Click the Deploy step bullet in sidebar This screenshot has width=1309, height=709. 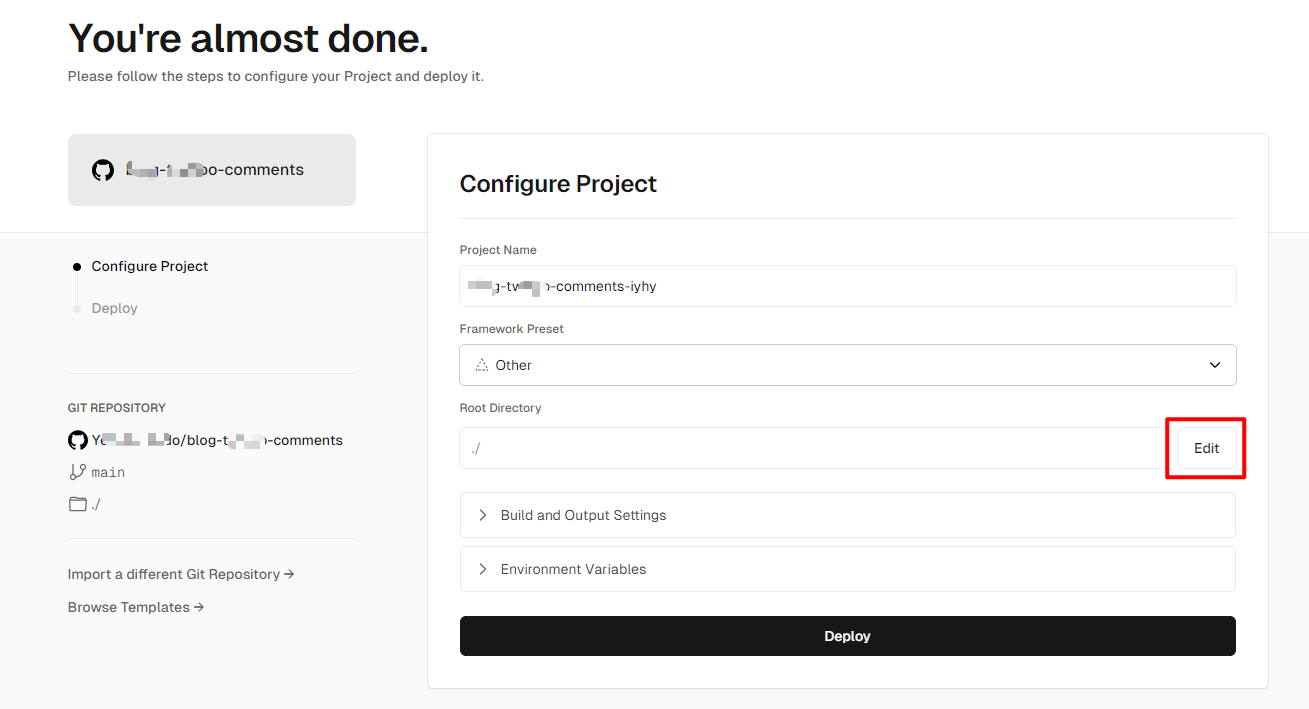[x=77, y=309]
